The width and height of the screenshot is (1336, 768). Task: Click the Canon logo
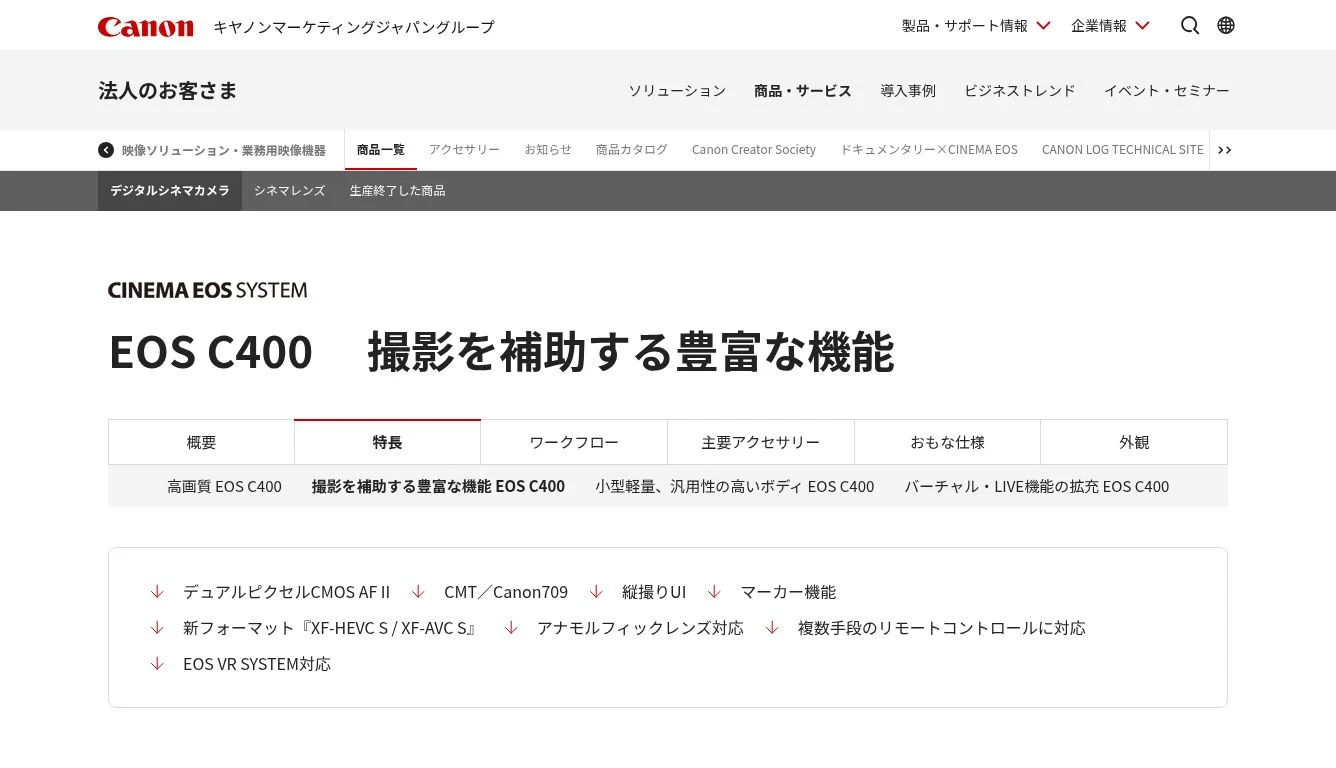pos(145,26)
